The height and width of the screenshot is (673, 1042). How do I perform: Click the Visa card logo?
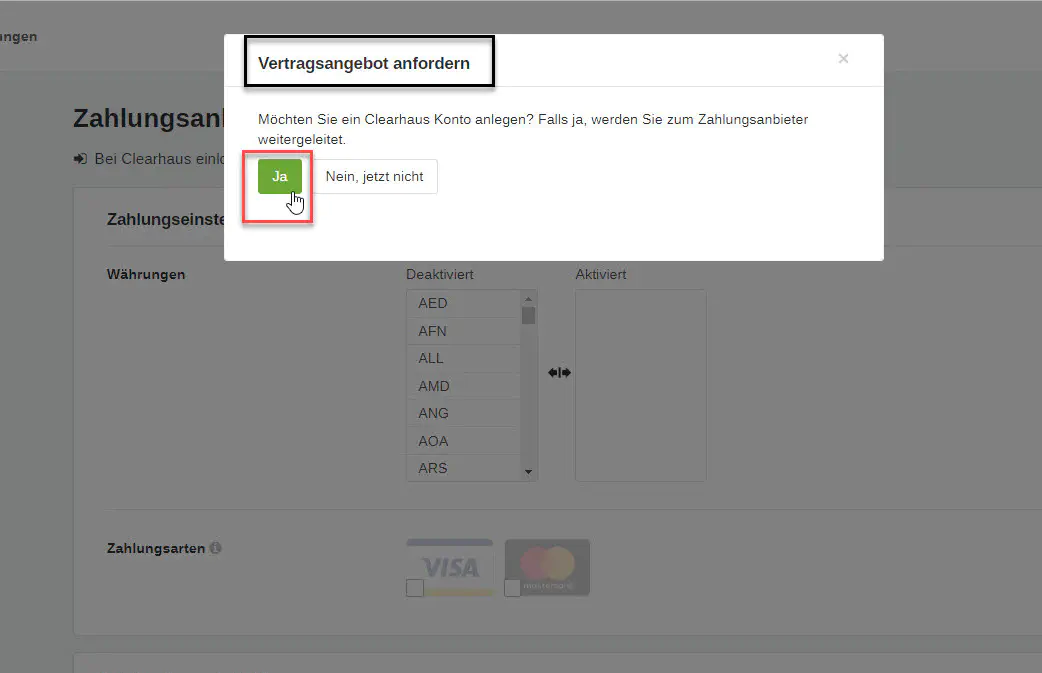click(449, 567)
